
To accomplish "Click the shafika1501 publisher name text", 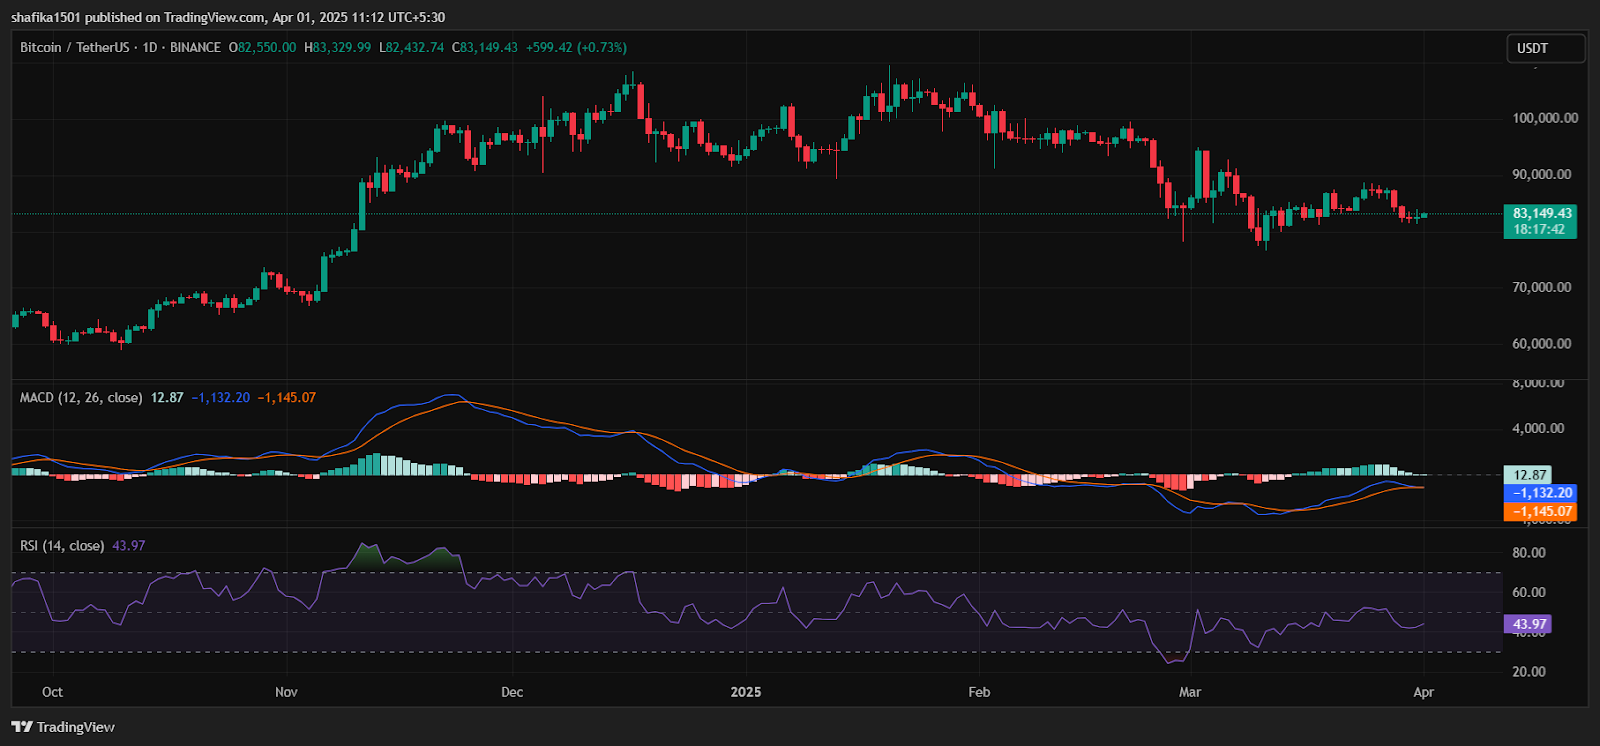I will point(46,17).
